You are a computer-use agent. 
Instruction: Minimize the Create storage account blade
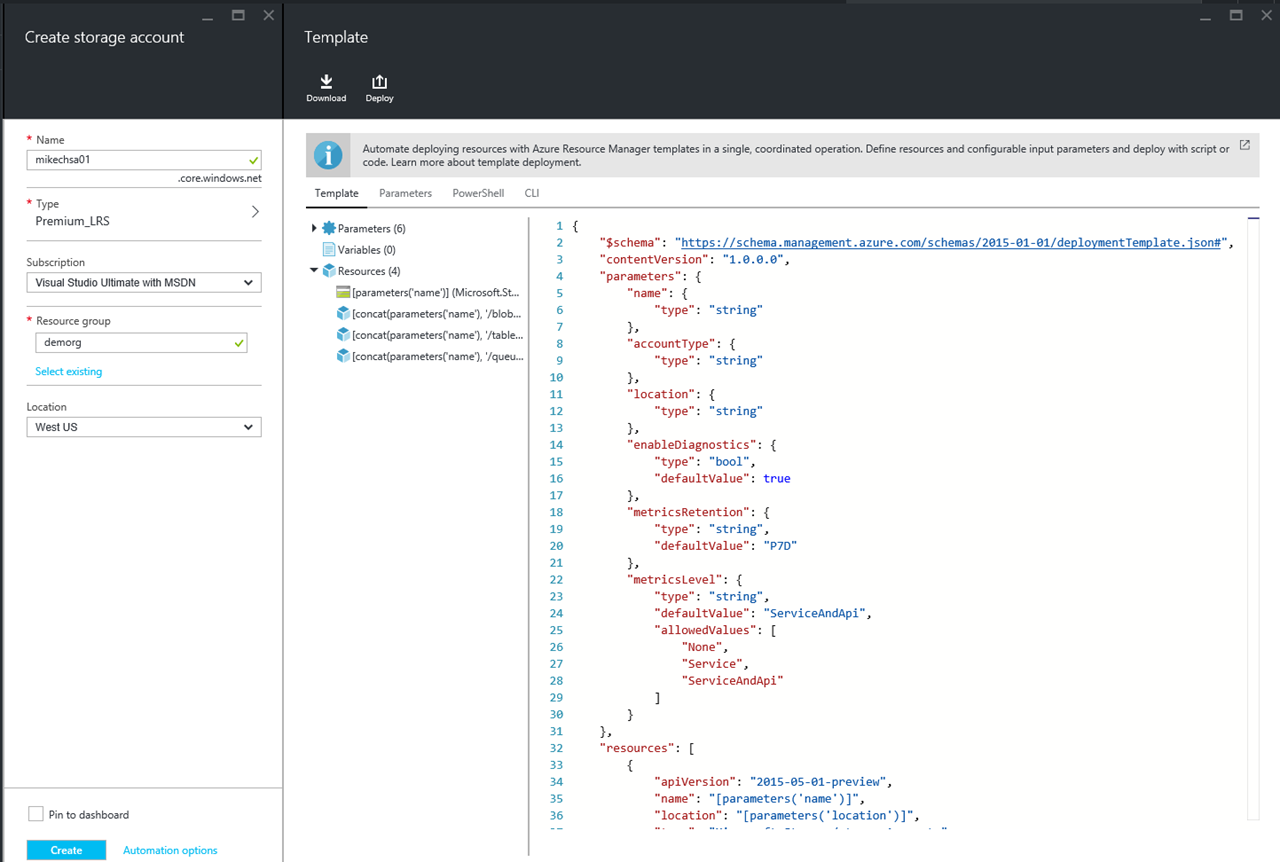(206, 17)
